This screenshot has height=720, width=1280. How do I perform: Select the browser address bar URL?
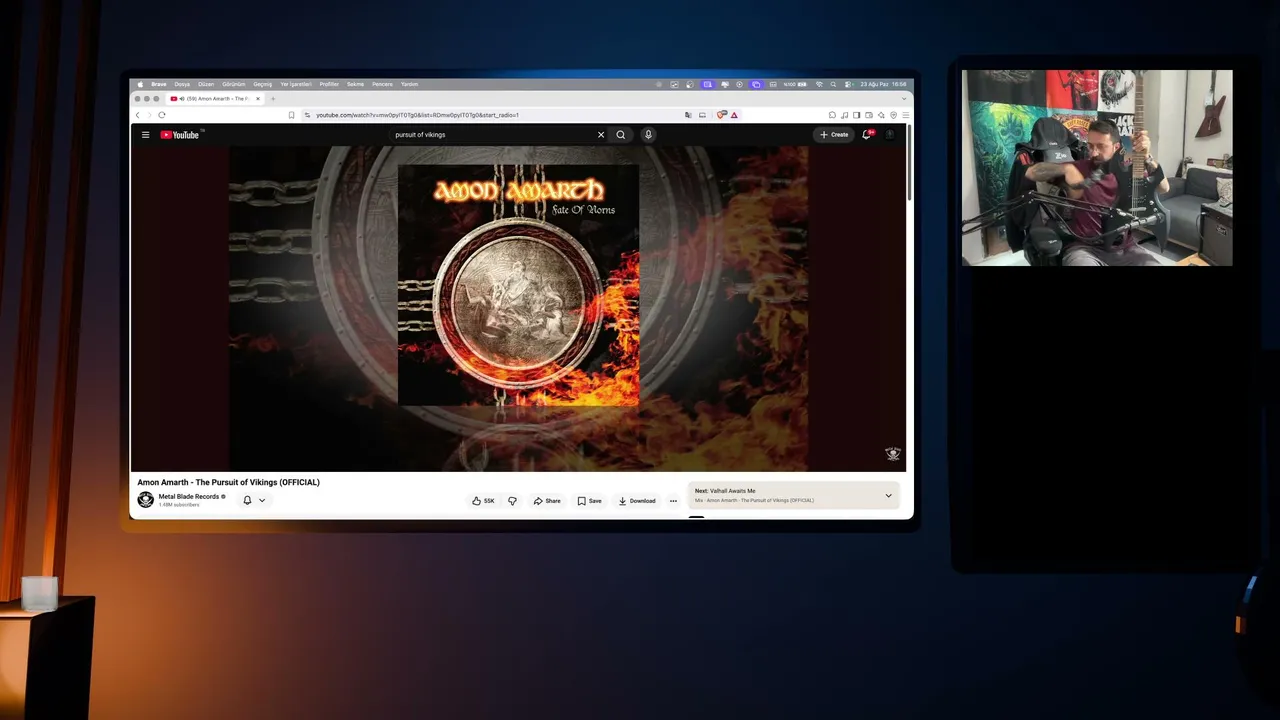tap(418, 115)
